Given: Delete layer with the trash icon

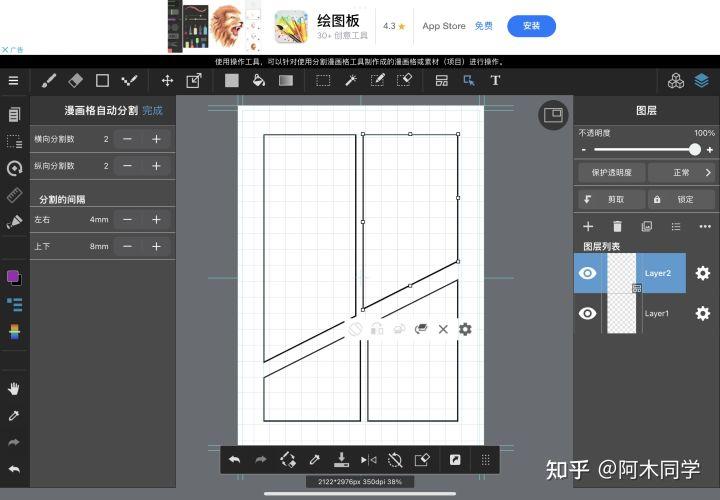Looking at the screenshot, I should [x=618, y=226].
